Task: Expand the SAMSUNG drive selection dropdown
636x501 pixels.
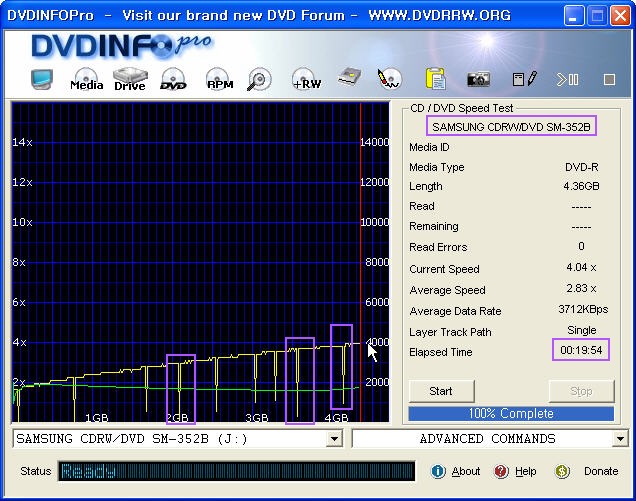Action: click(x=334, y=439)
